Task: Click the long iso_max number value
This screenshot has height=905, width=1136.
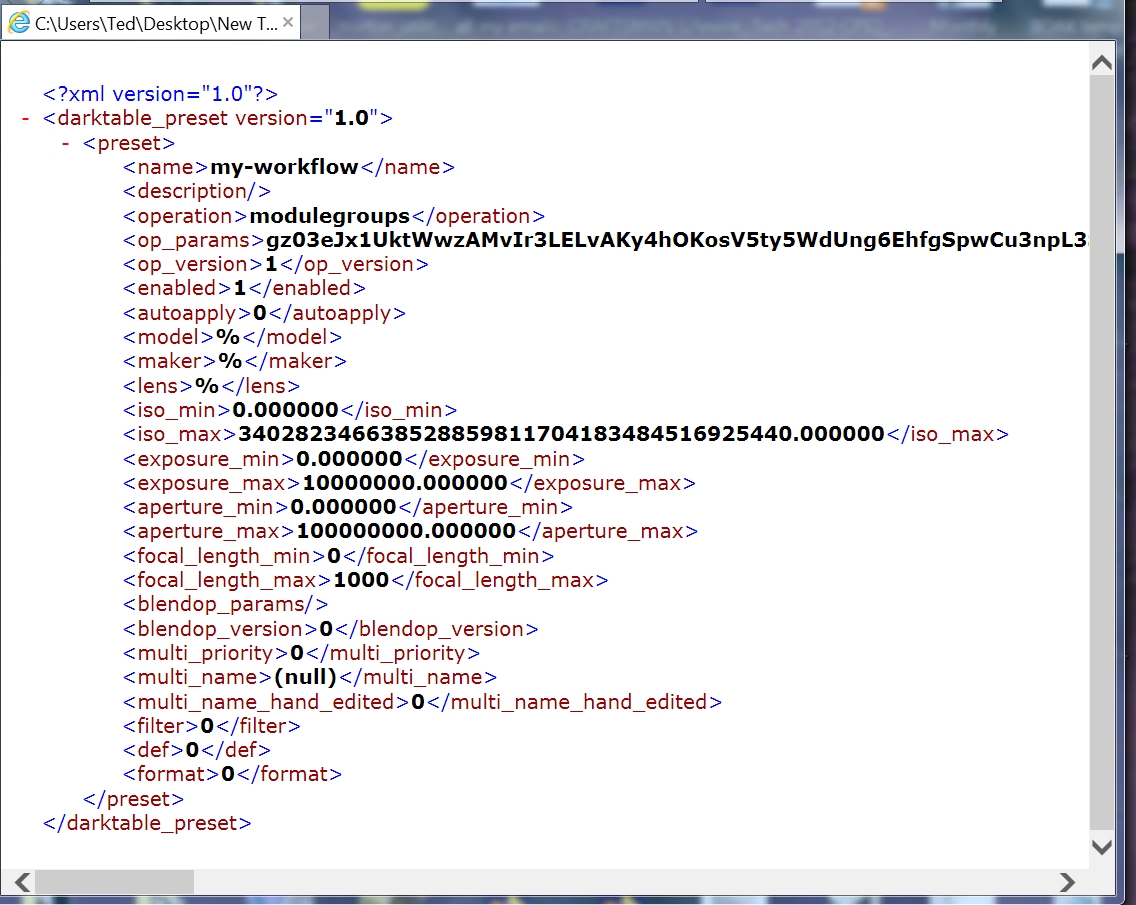Action: (561, 434)
